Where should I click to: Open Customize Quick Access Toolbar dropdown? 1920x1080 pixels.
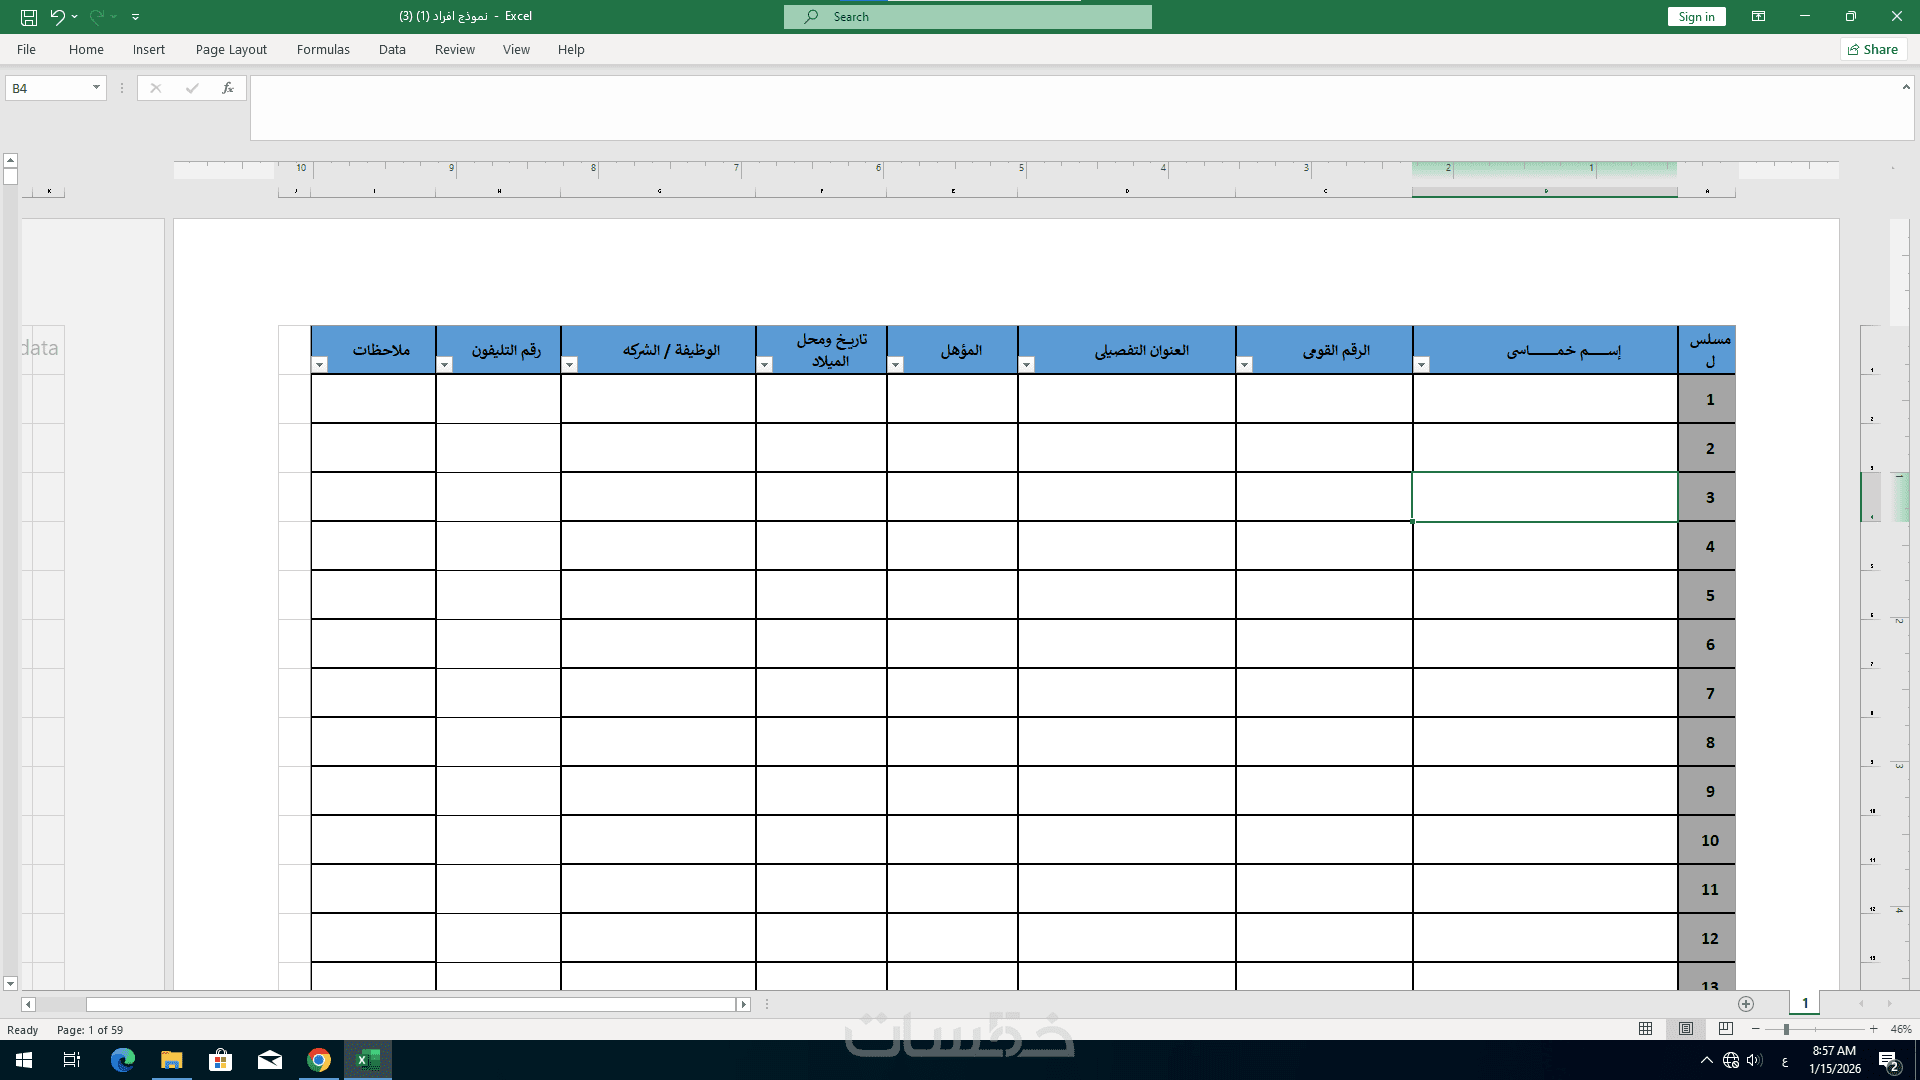[x=136, y=17]
